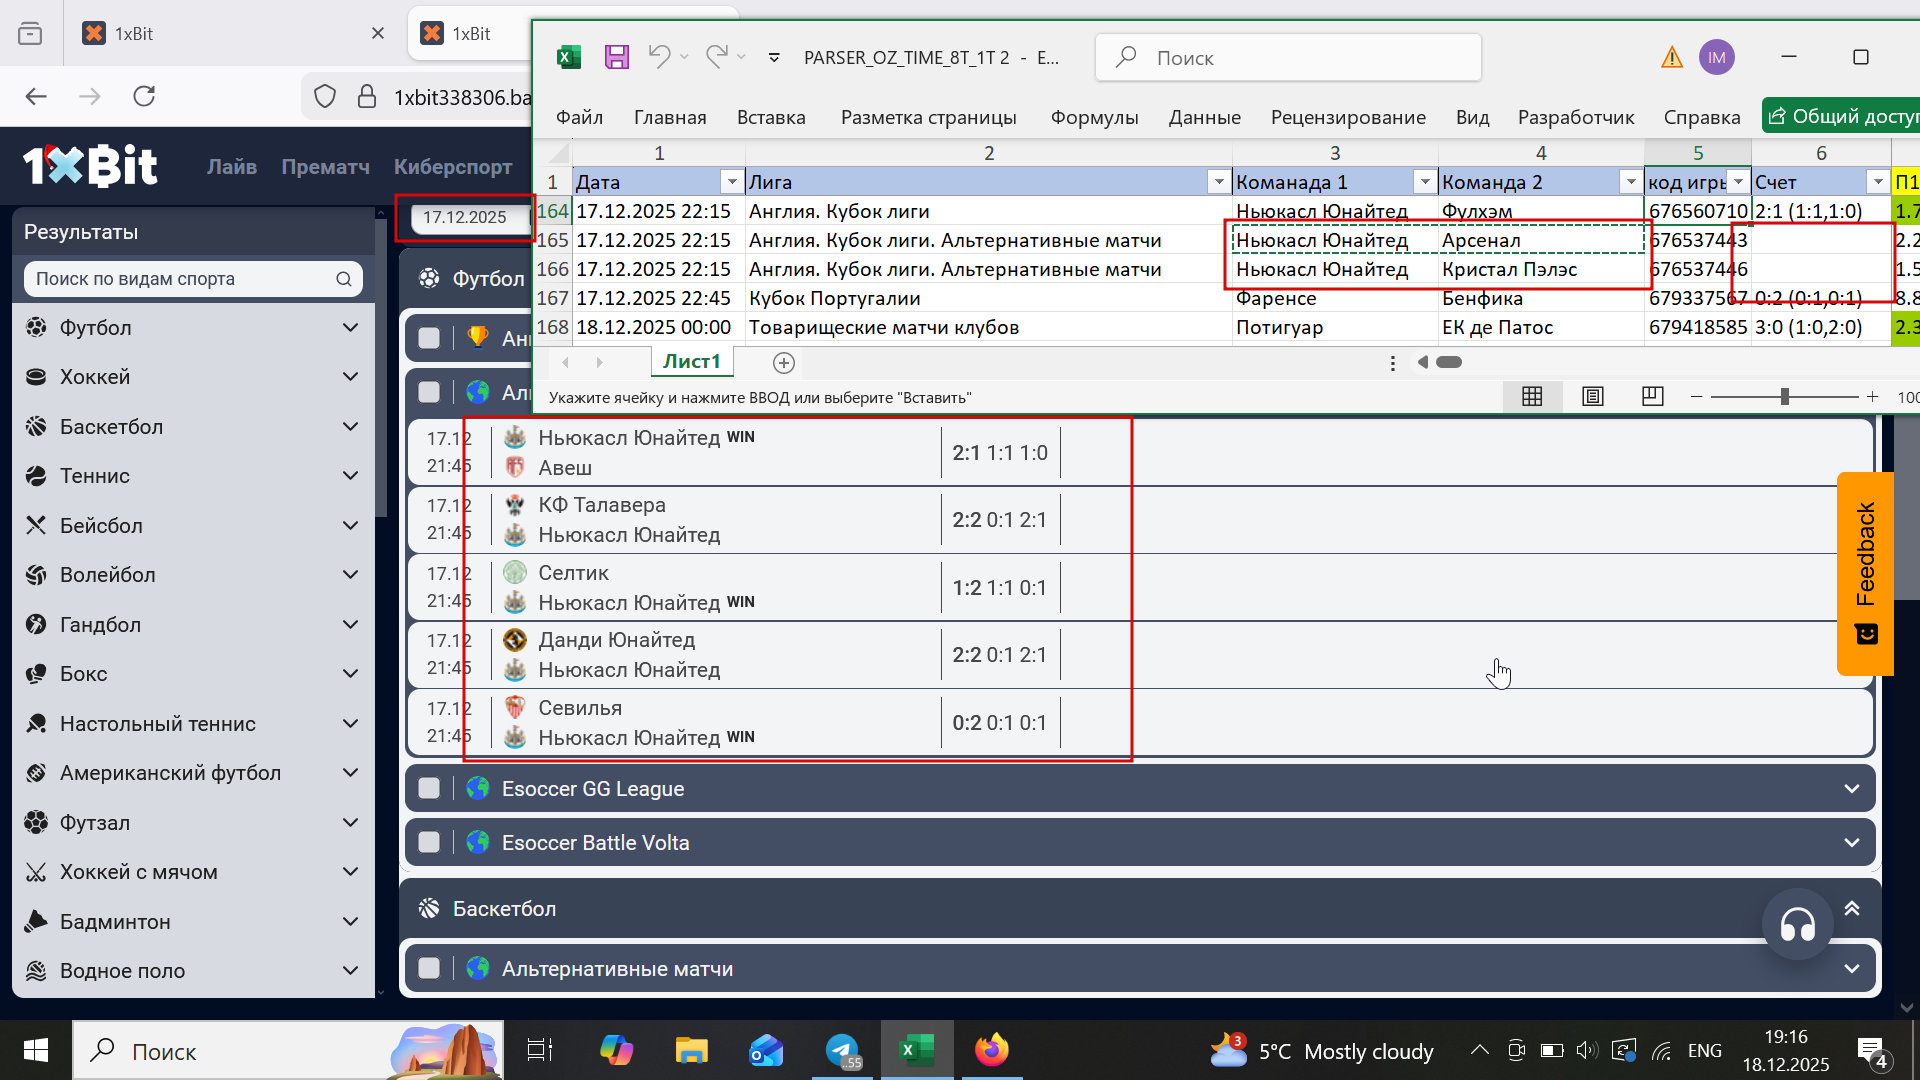Open the Данные ribbon tab
Image resolution: width=1920 pixels, height=1080 pixels.
click(x=1204, y=117)
